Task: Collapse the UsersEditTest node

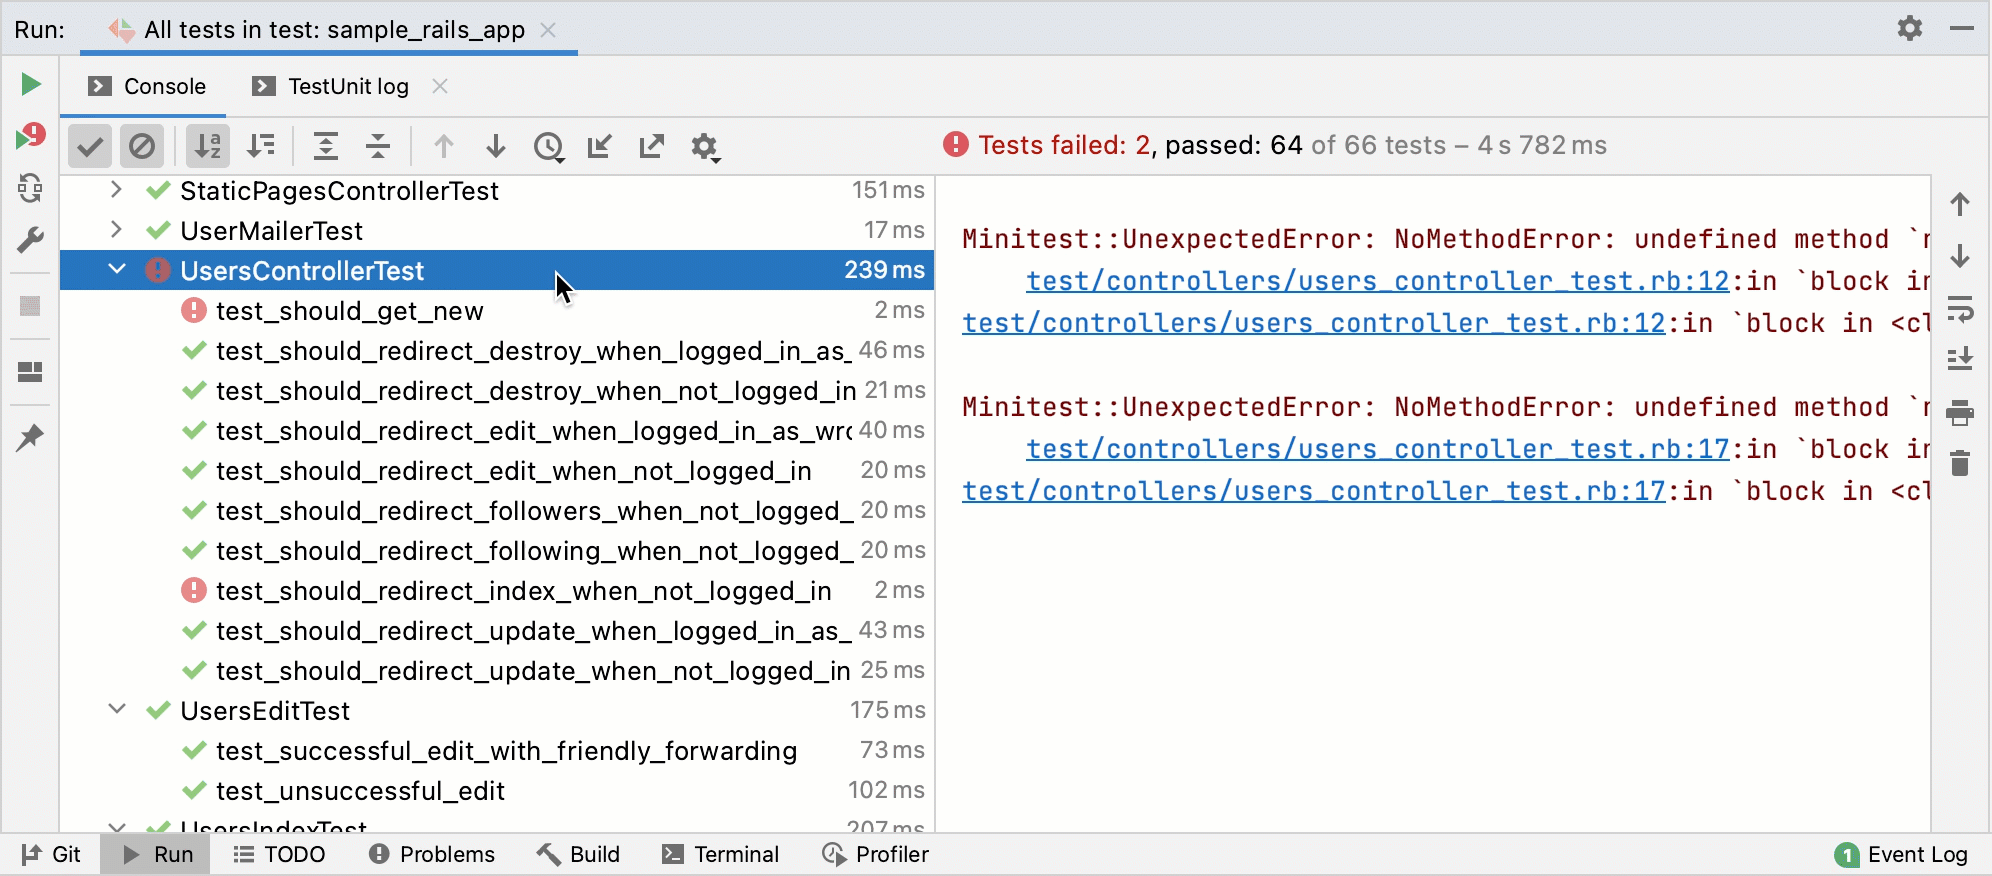Action: point(116,710)
